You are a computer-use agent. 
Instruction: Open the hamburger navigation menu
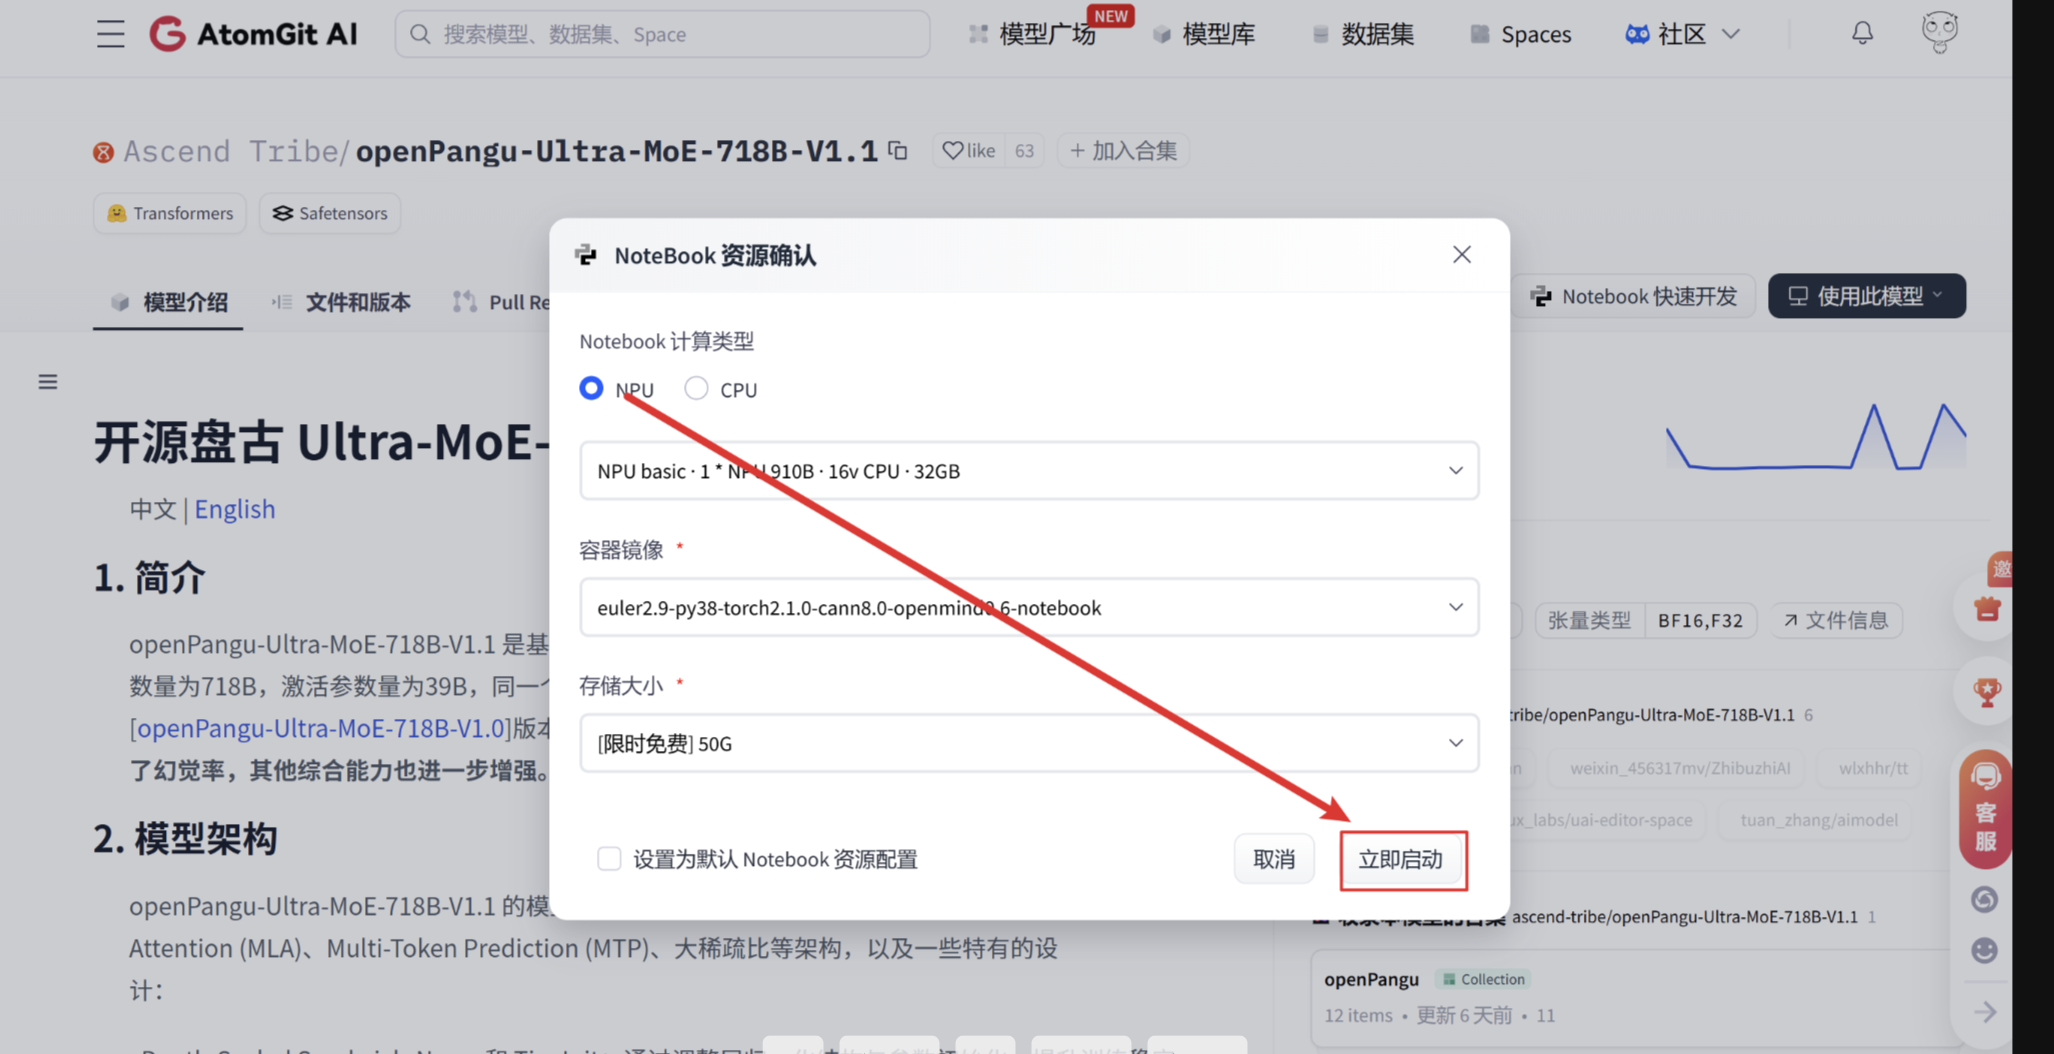109,33
